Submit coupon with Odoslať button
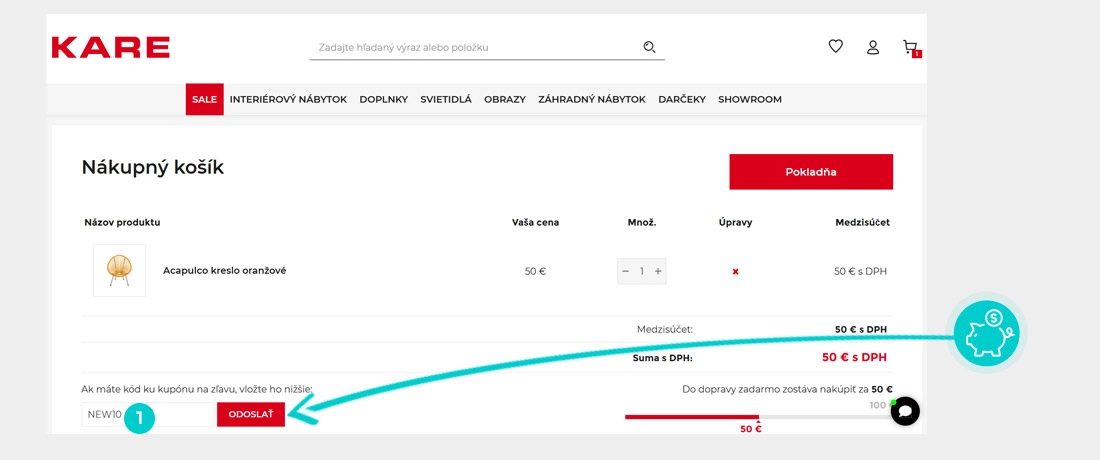 pos(251,414)
